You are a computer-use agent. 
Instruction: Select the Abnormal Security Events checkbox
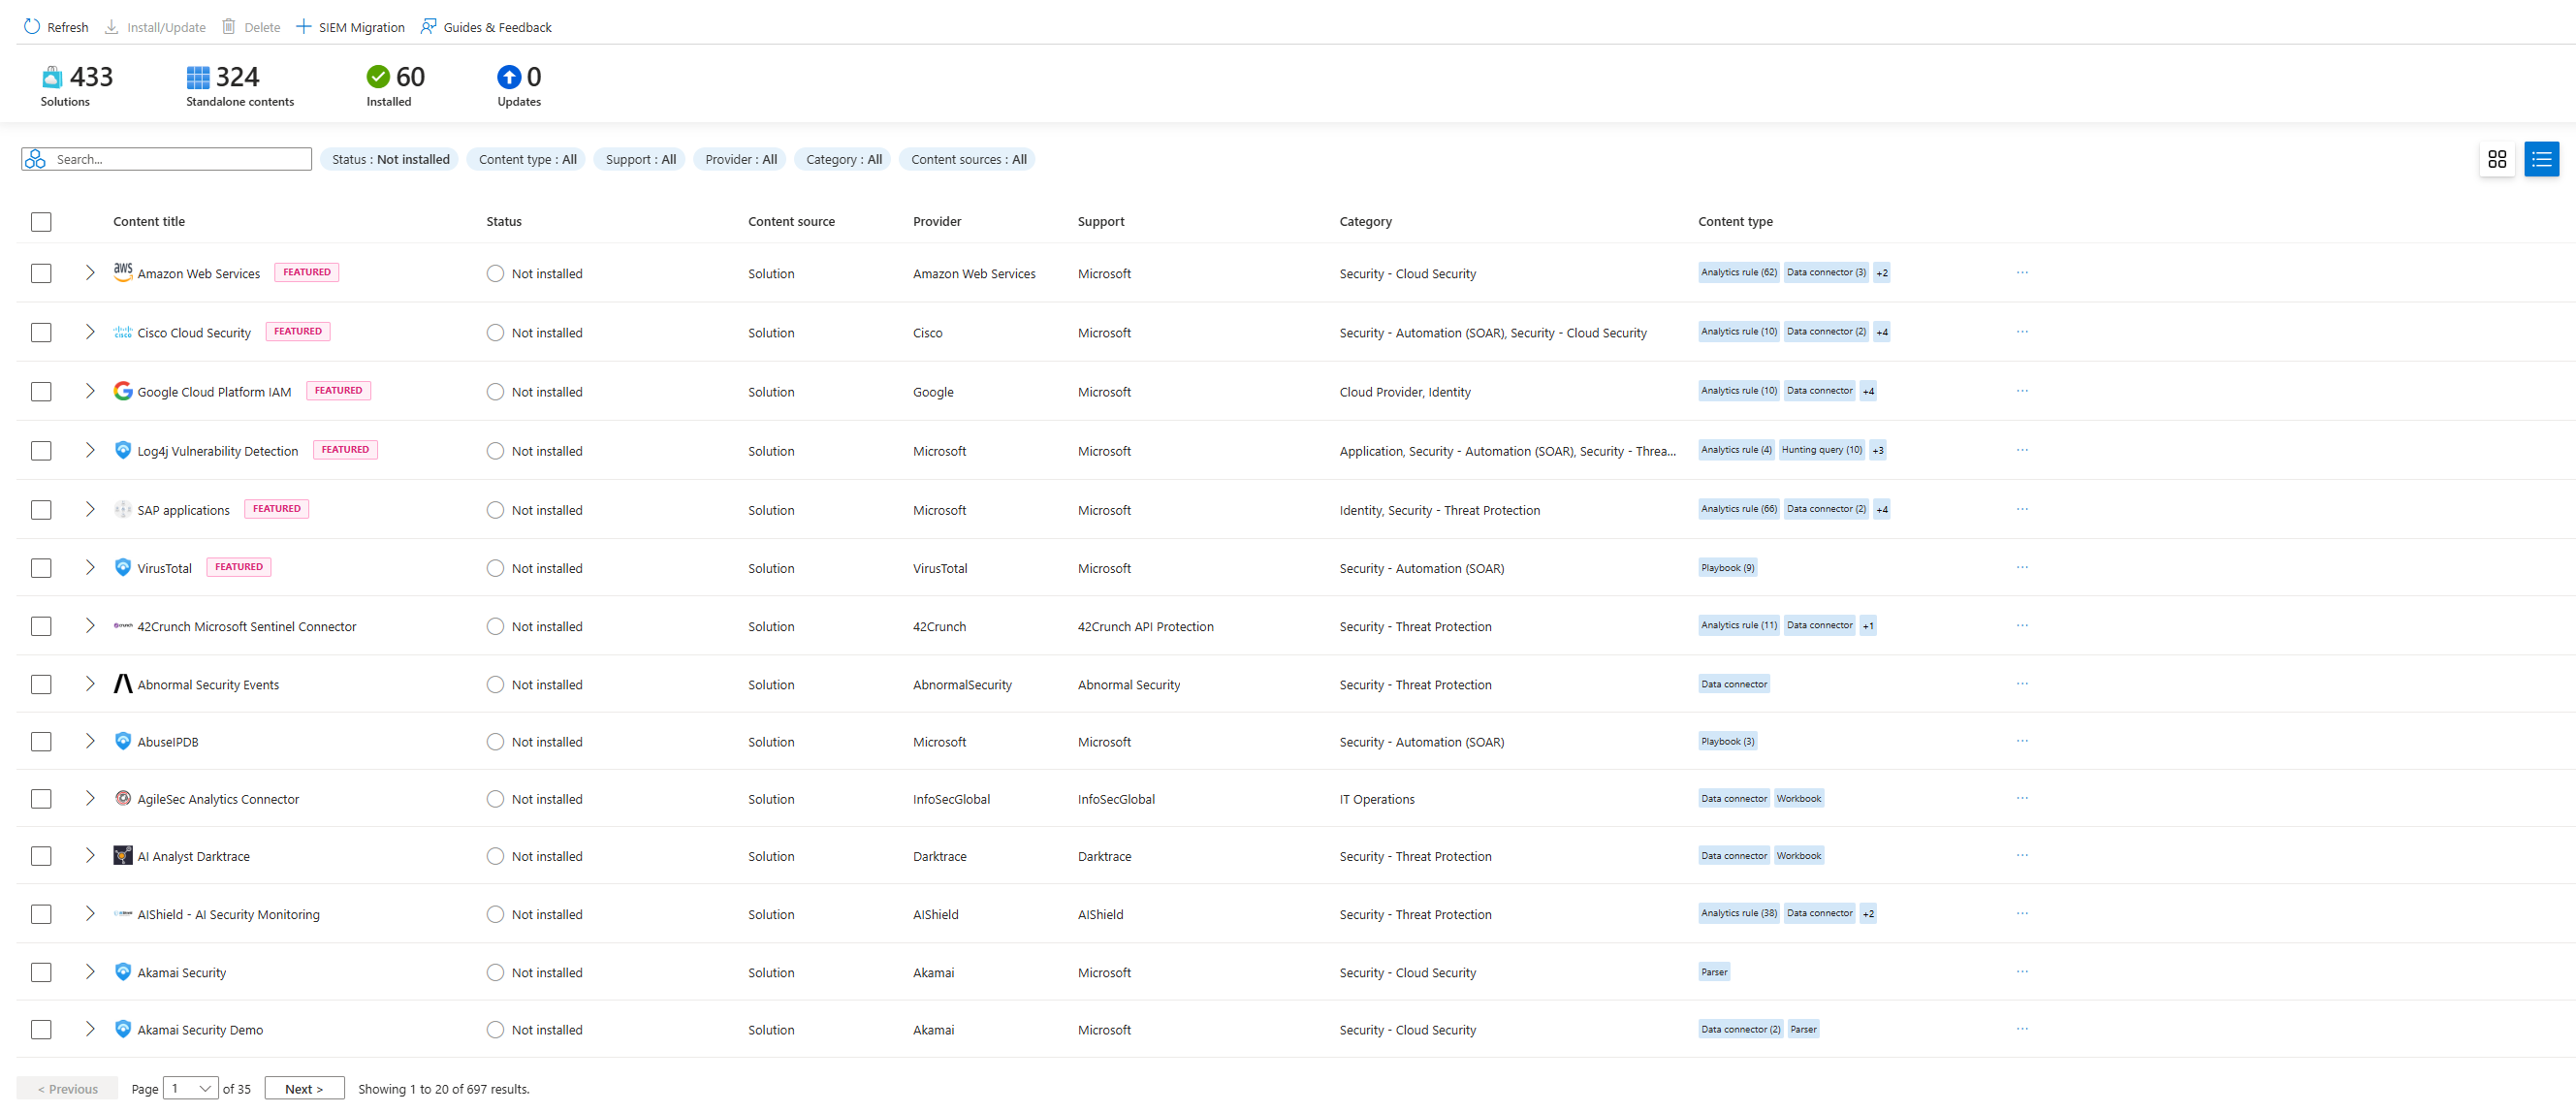(41, 685)
